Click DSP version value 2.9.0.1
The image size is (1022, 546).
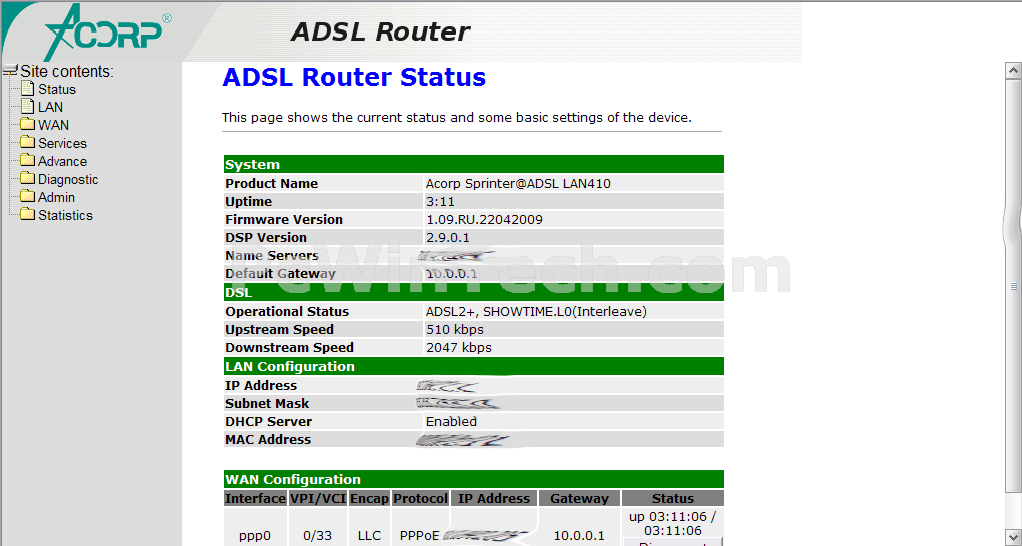447,238
